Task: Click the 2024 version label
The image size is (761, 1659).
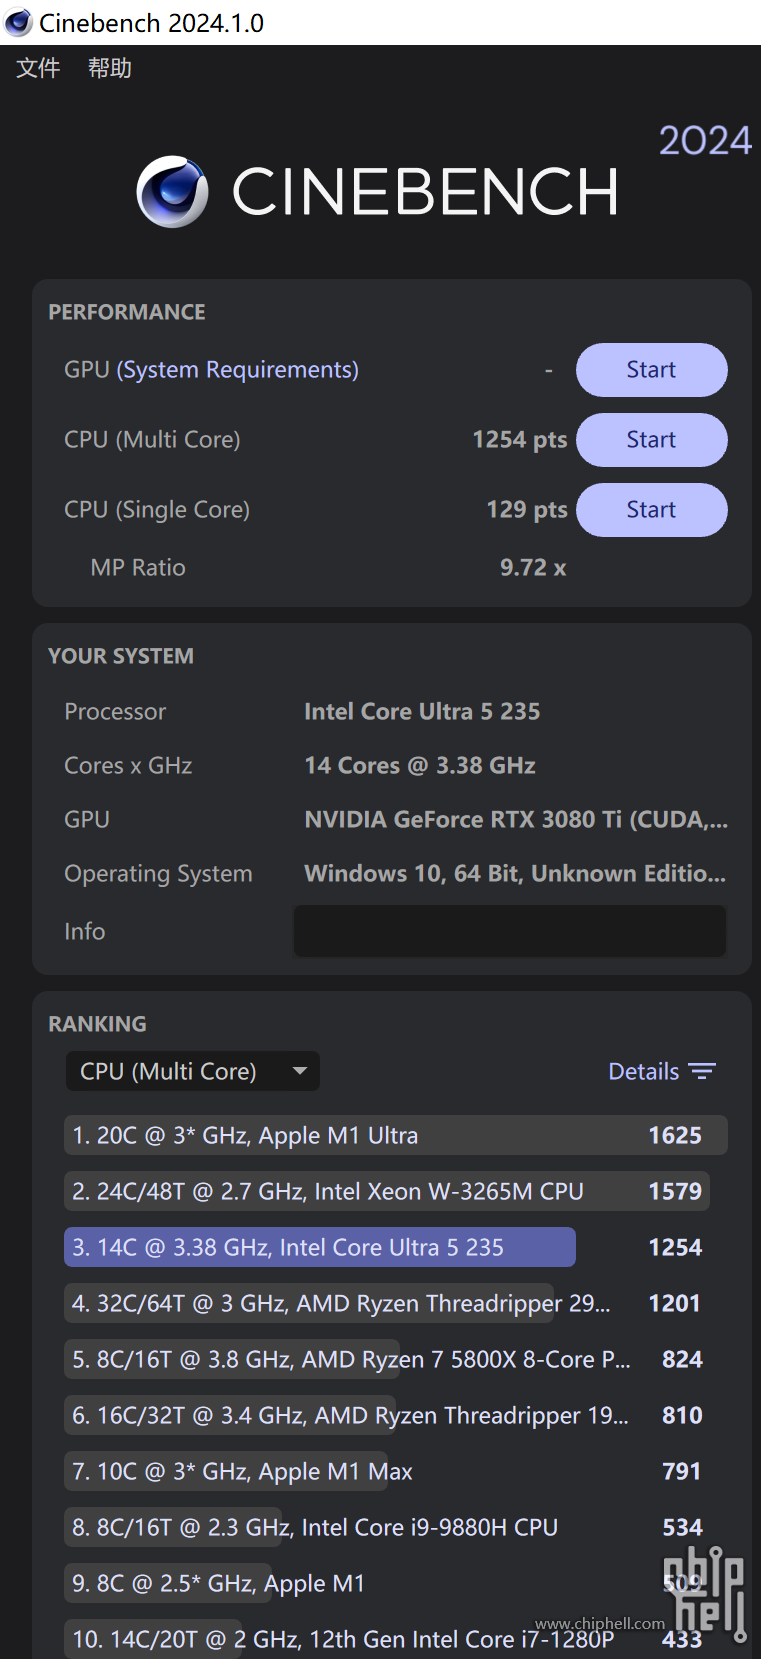Action: pos(705,141)
